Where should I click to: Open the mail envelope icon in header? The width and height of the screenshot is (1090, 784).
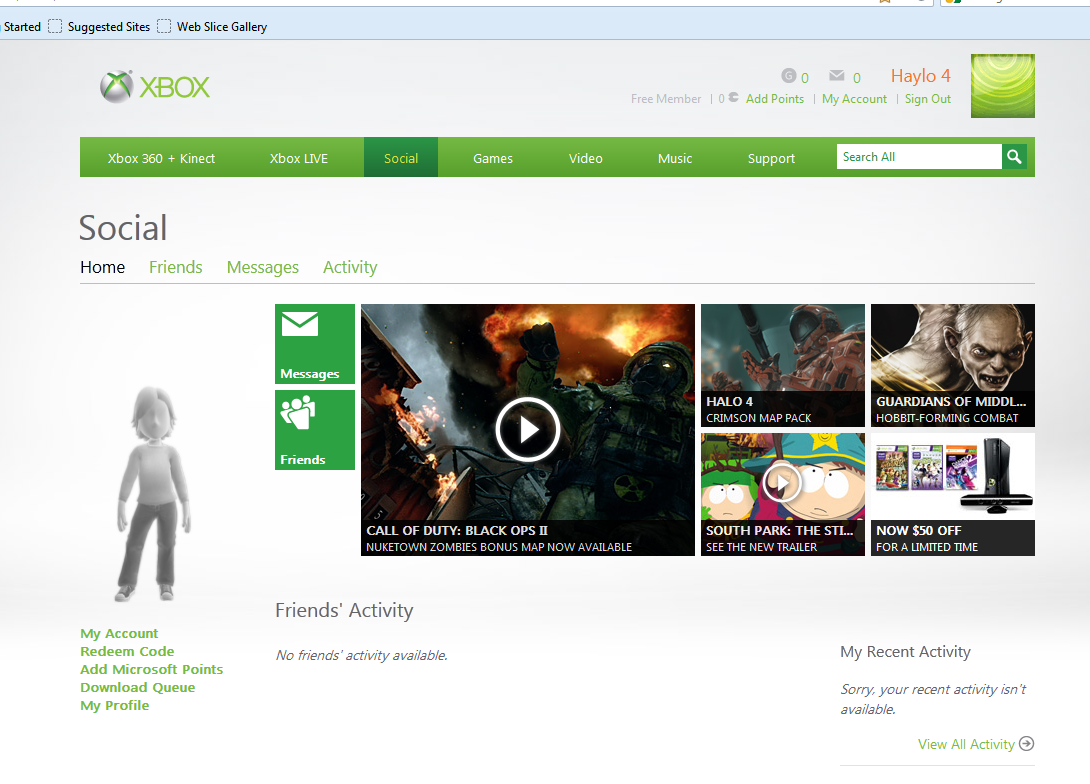837,75
